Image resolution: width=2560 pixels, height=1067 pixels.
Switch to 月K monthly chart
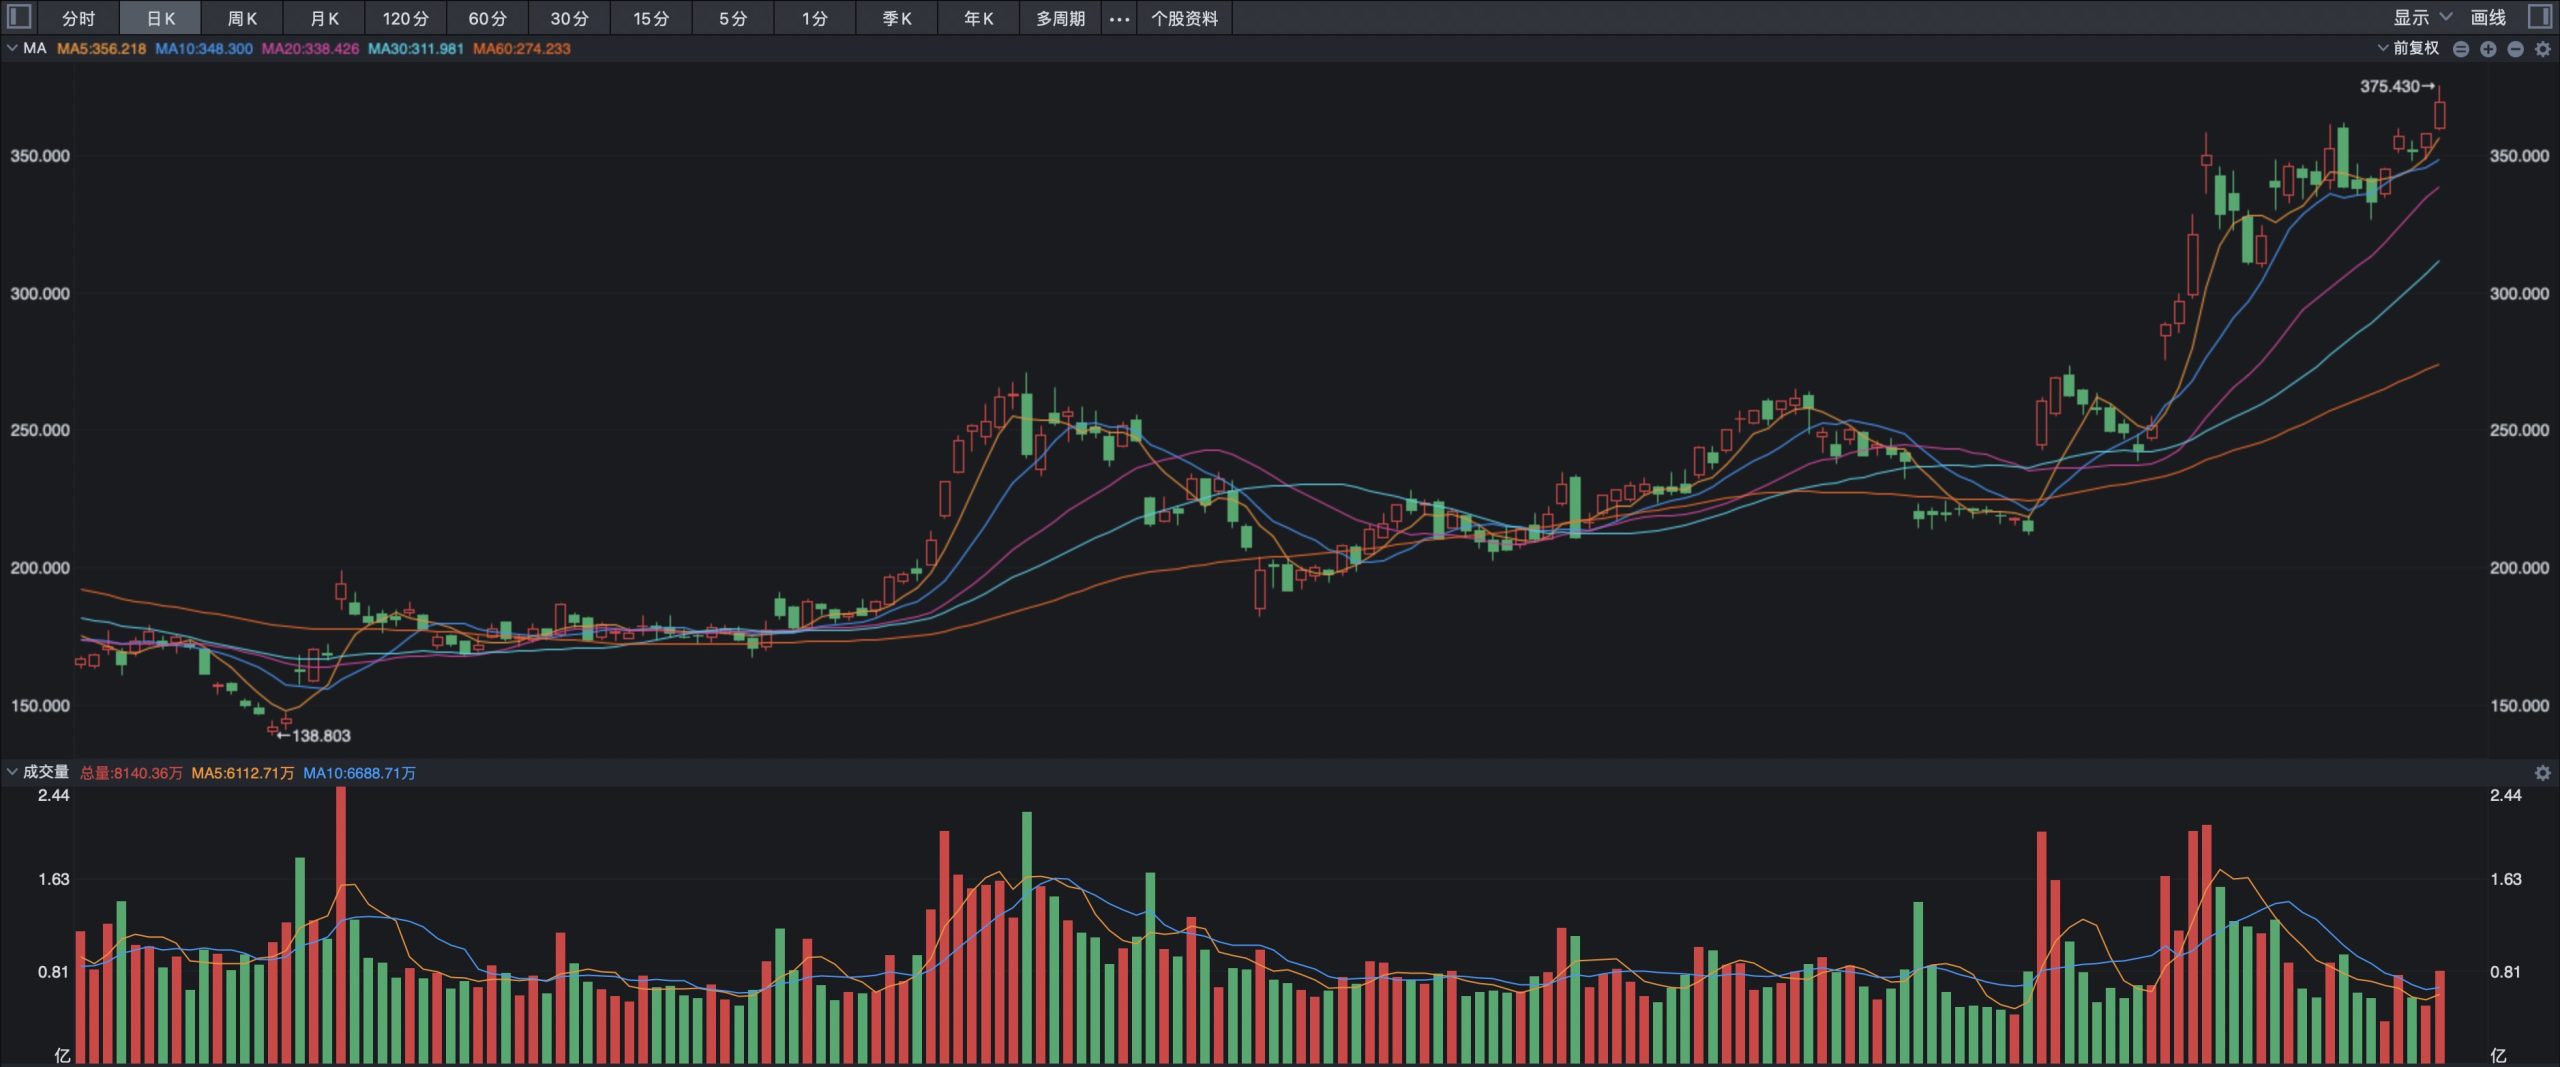pyautogui.click(x=324, y=18)
